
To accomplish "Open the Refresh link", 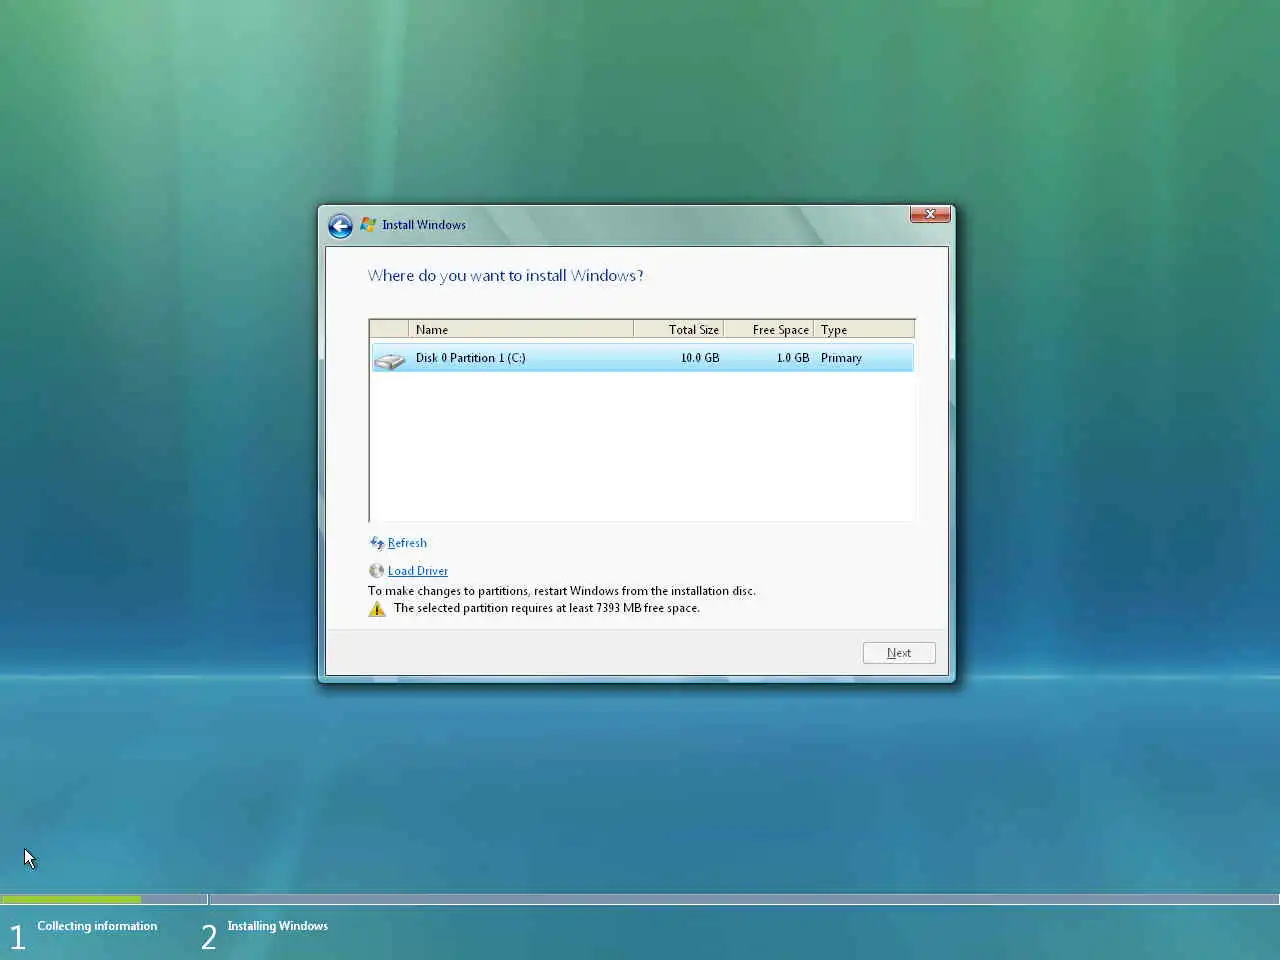I will (x=407, y=543).
